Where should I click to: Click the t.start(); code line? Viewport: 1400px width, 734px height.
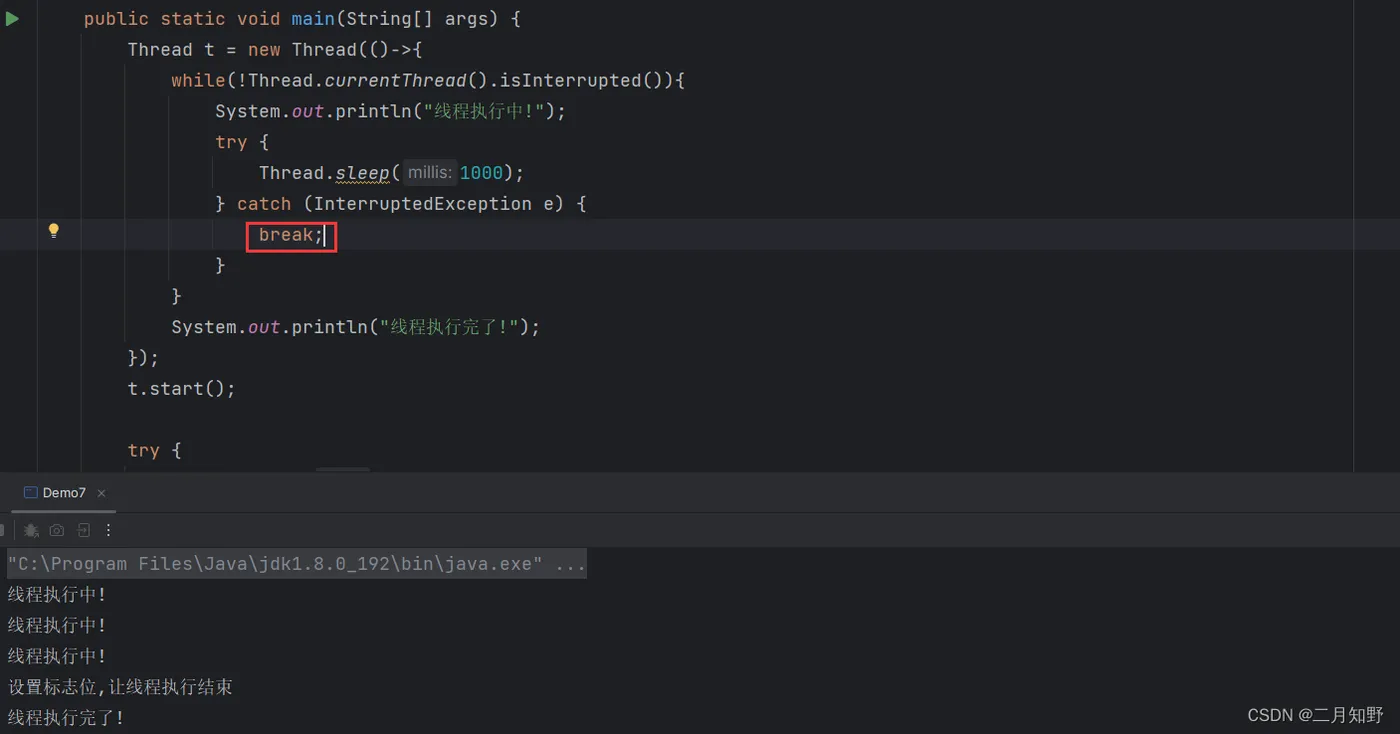pos(181,388)
